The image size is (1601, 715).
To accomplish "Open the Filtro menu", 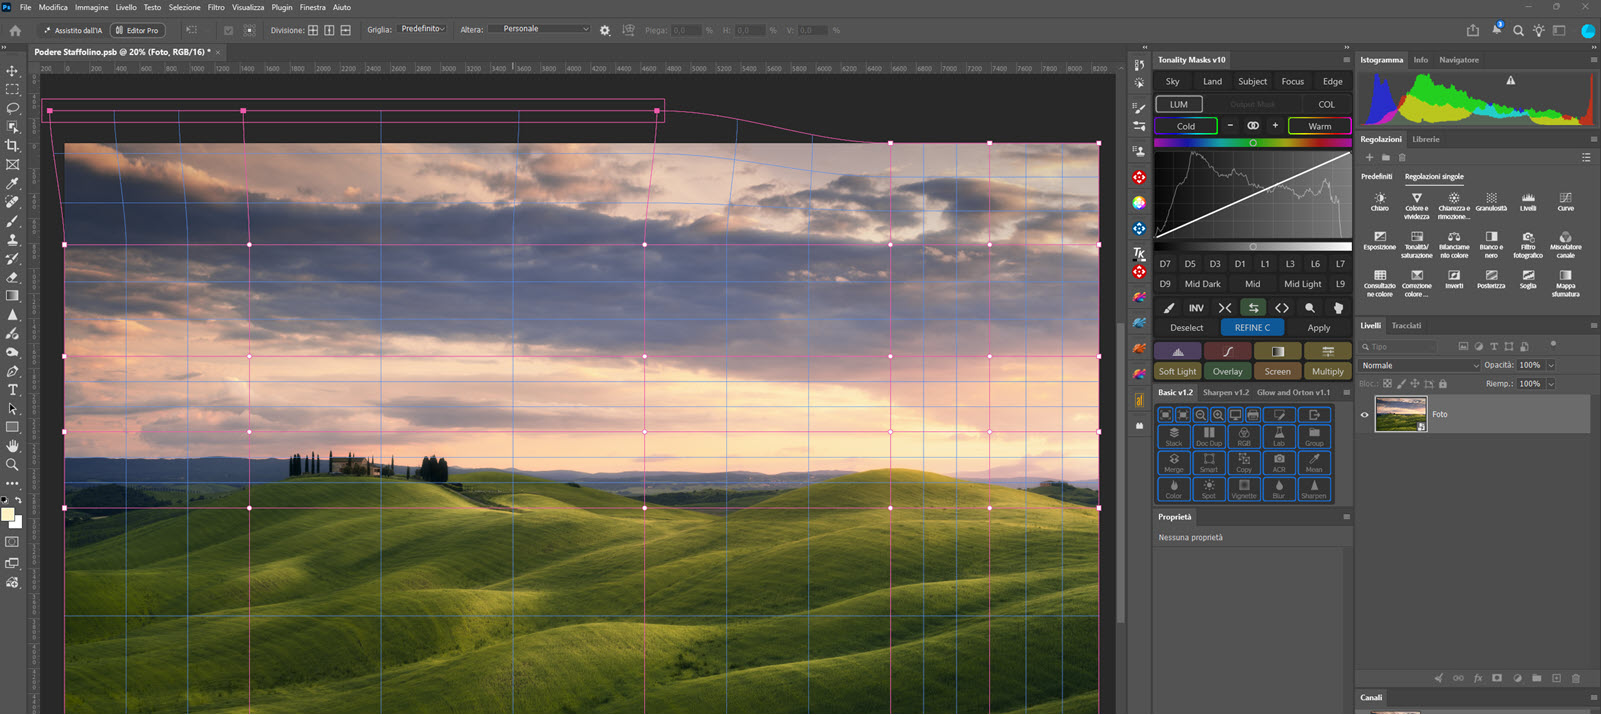I will [216, 7].
